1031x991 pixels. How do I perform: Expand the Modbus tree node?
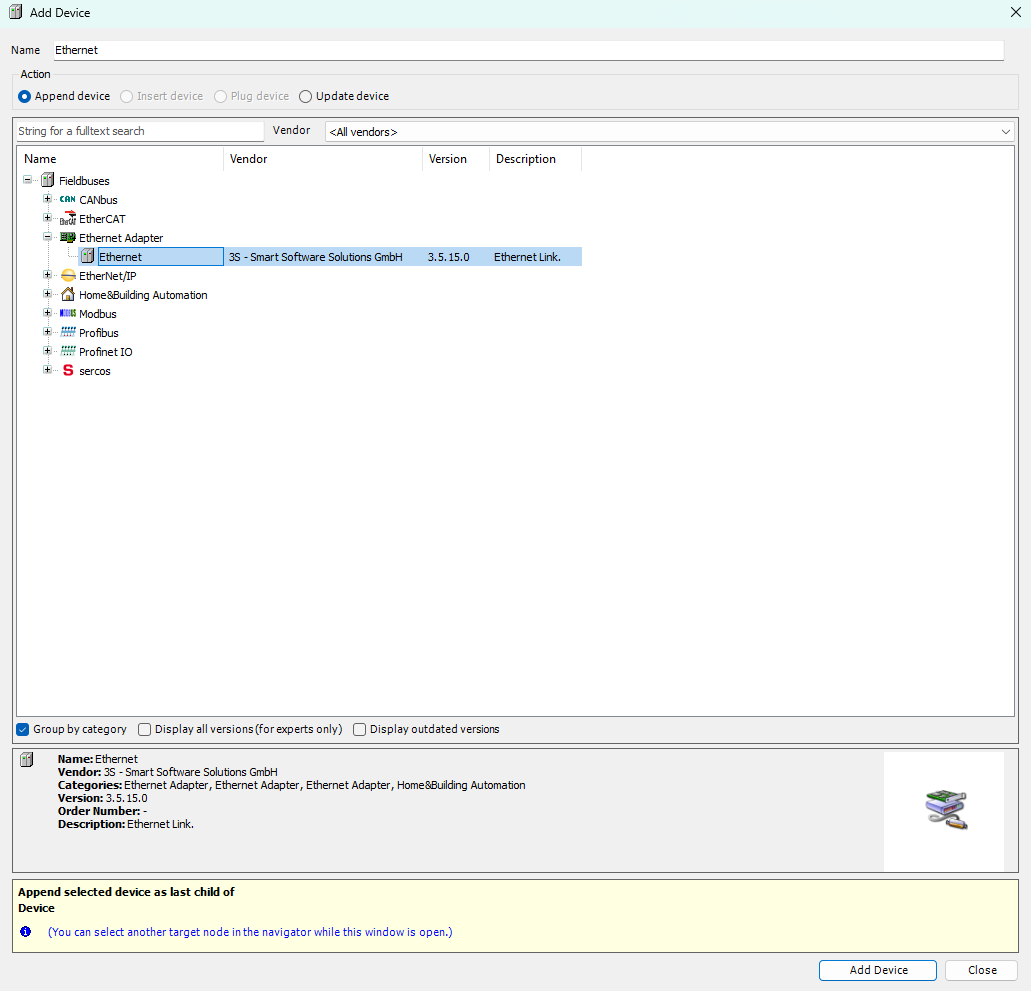click(x=47, y=313)
